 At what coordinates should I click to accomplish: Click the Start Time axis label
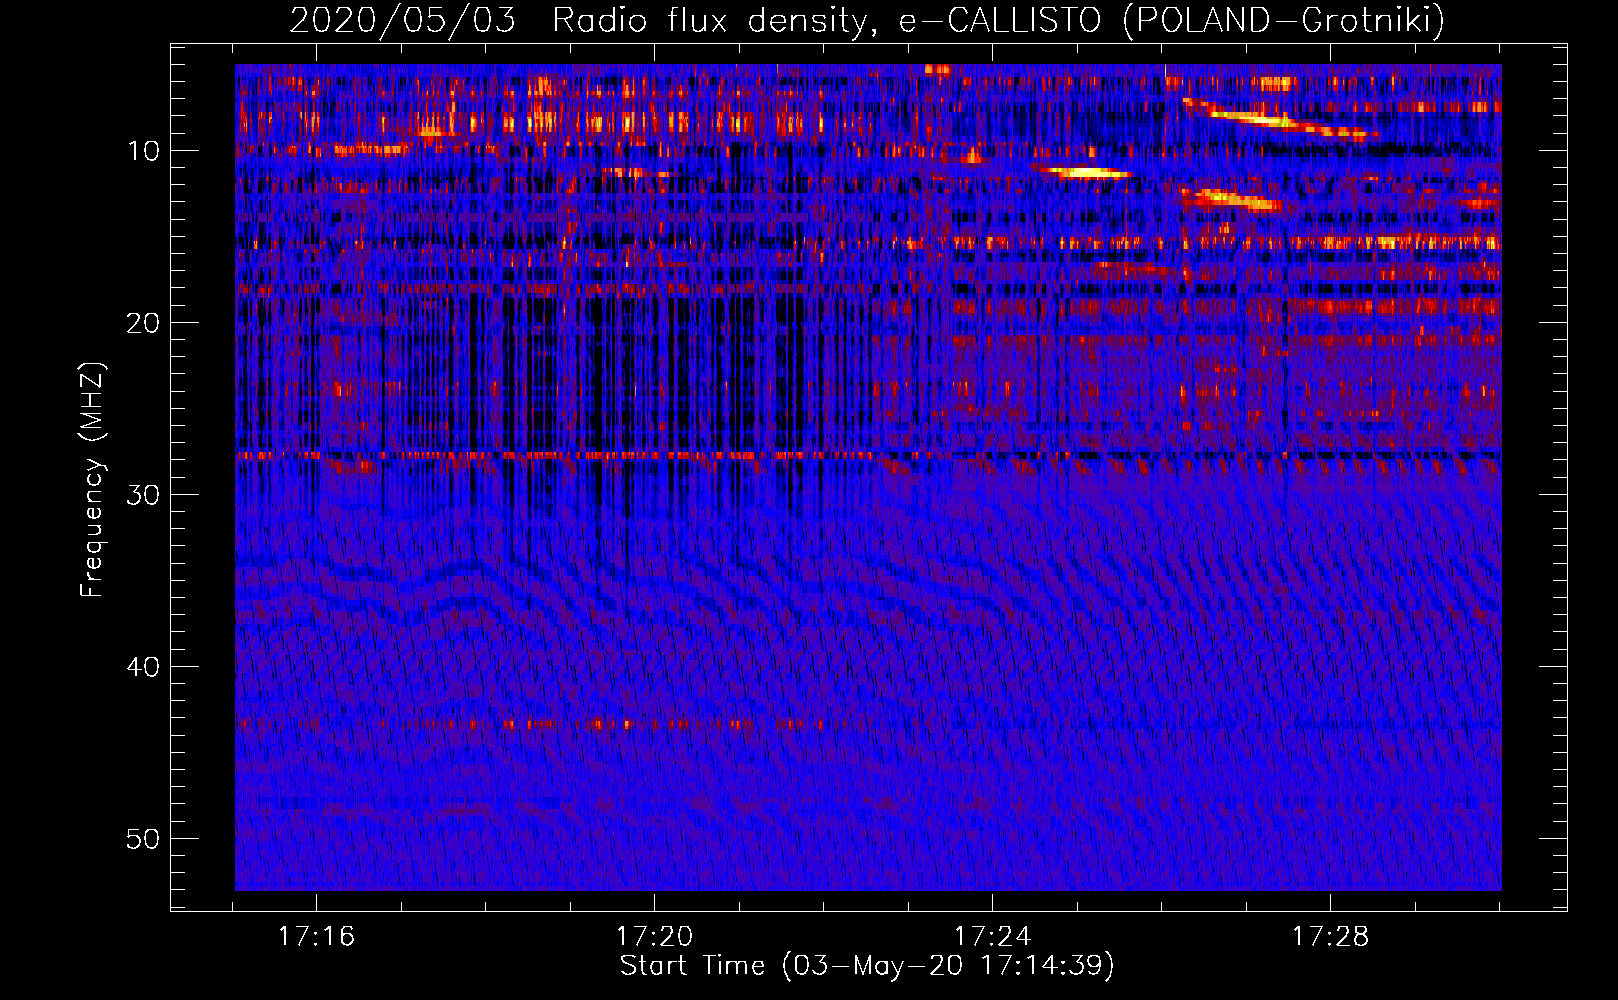pyautogui.click(x=867, y=966)
